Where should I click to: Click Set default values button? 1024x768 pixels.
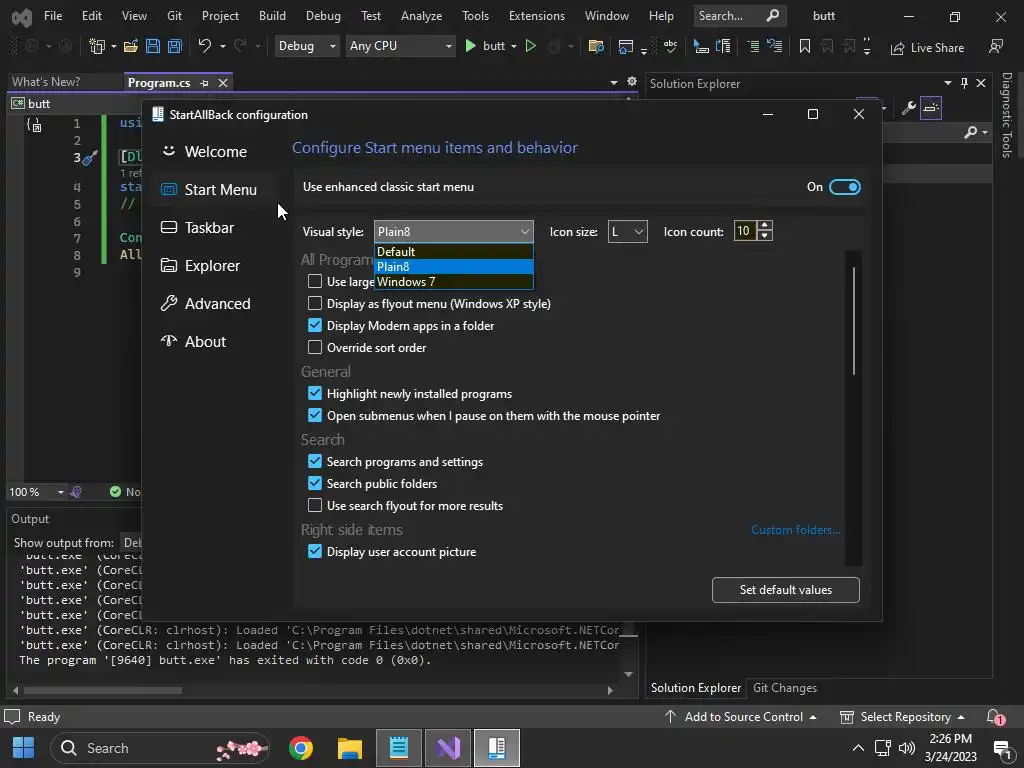(x=786, y=590)
